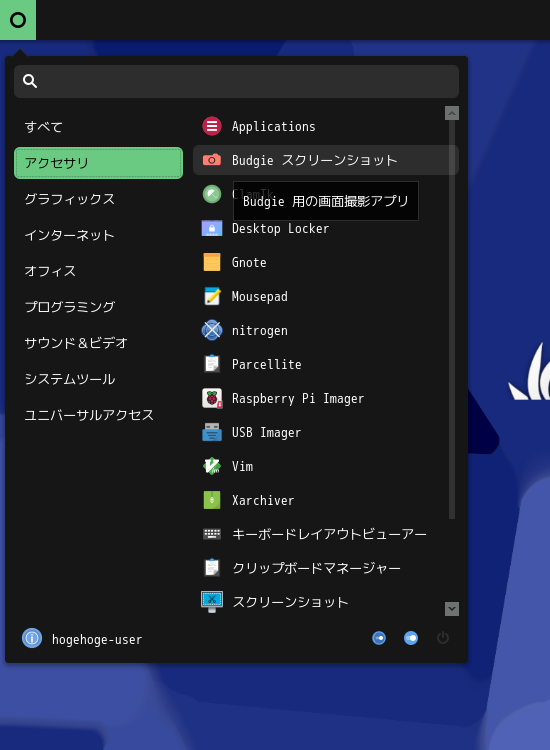Click the hogehoge-user account icon
Image resolution: width=550 pixels, height=750 pixels.
pos(32,638)
